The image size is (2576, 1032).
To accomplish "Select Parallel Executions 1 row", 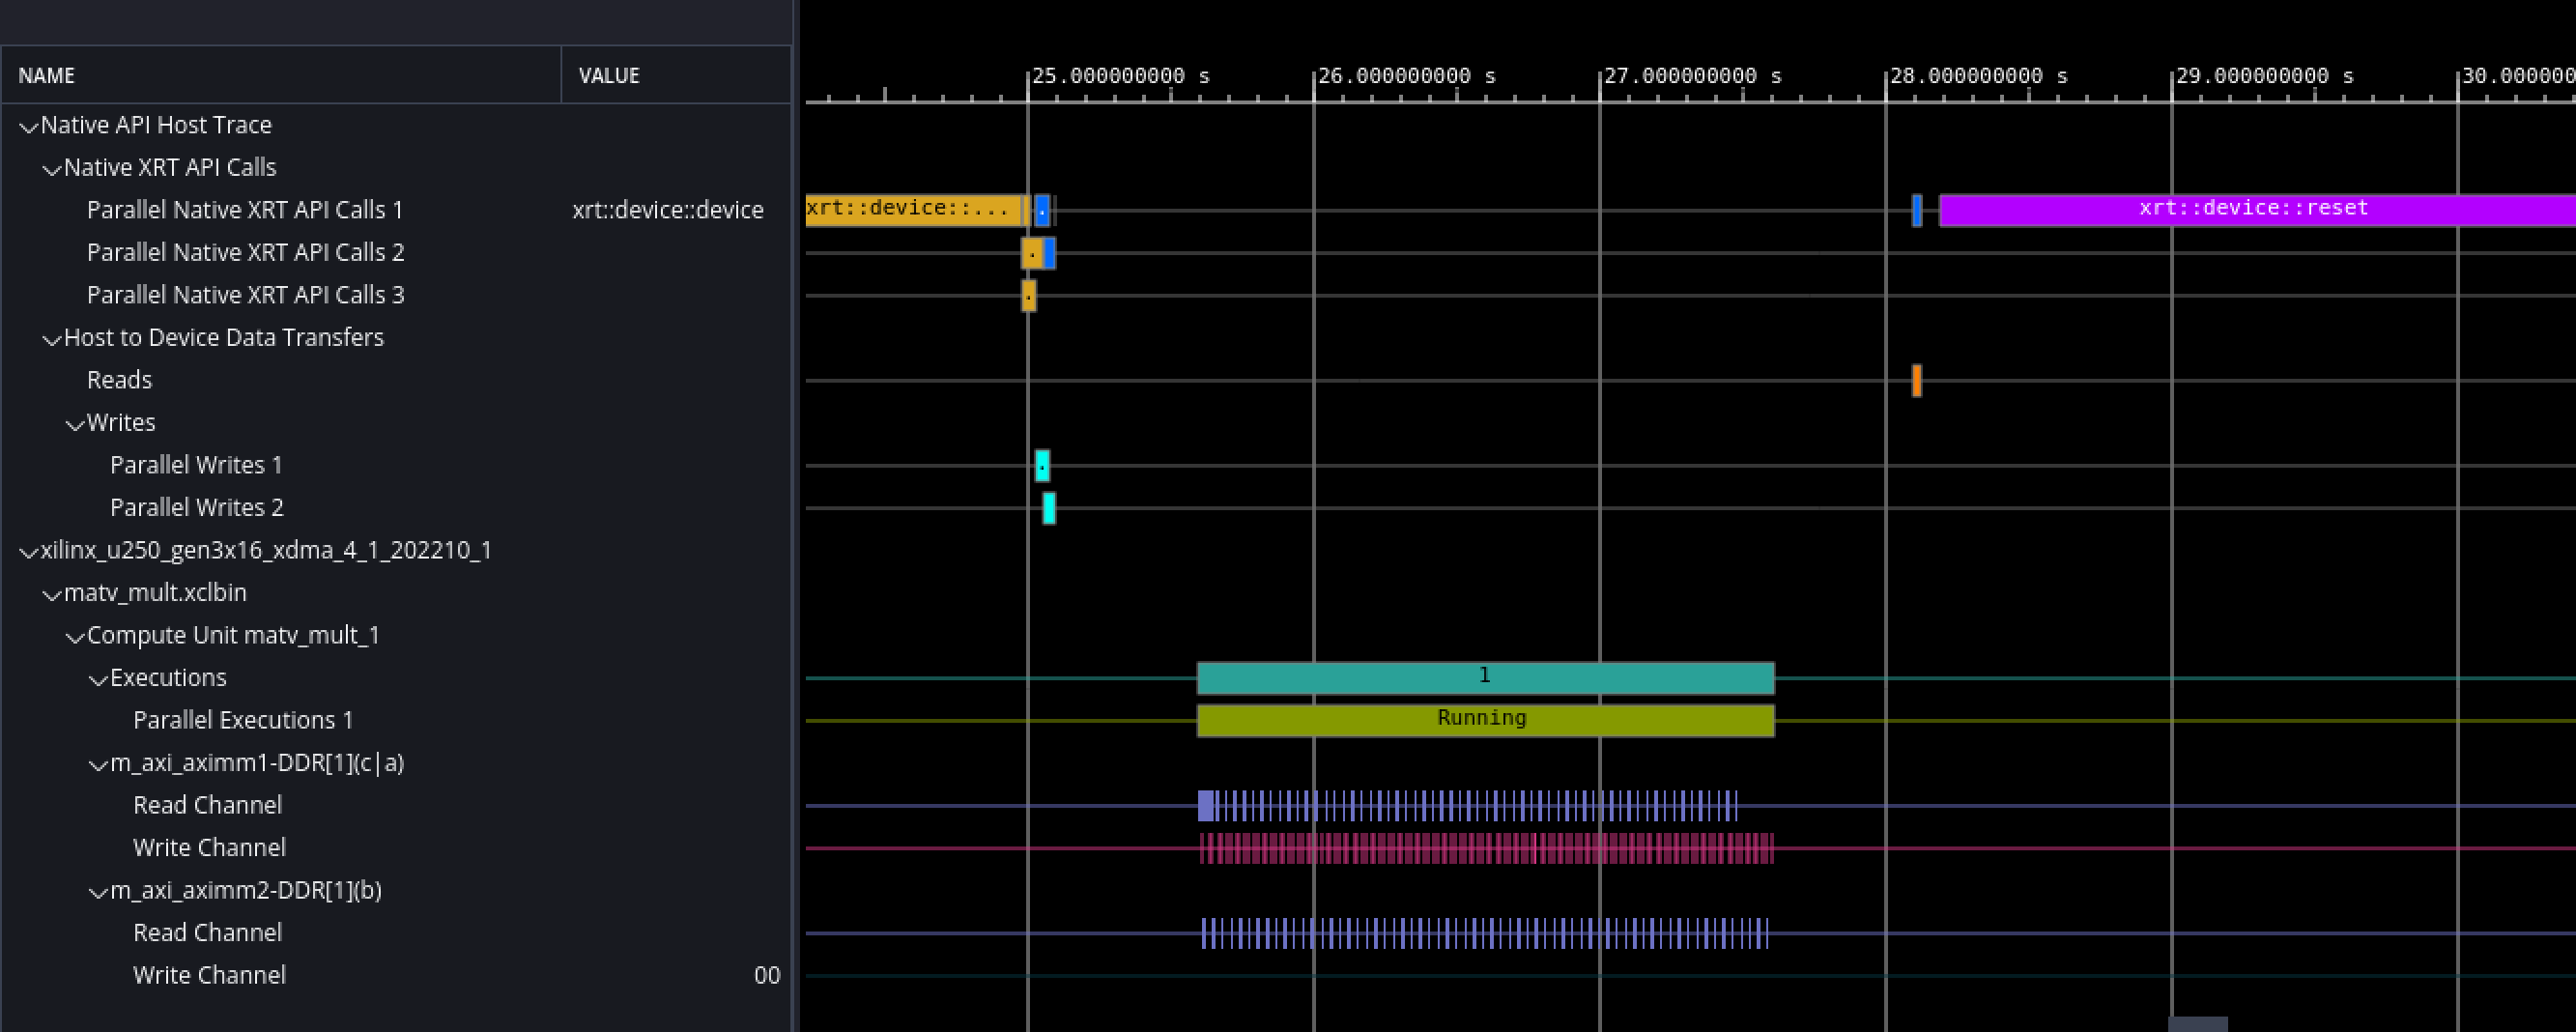I will pos(397,720).
